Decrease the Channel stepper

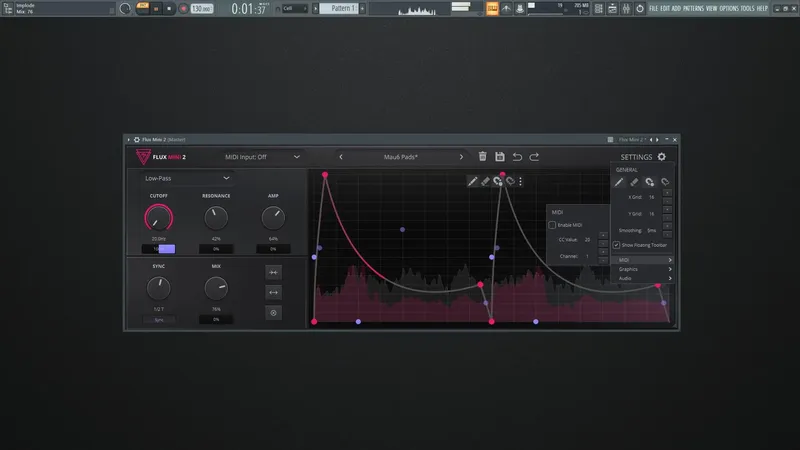tap(603, 260)
